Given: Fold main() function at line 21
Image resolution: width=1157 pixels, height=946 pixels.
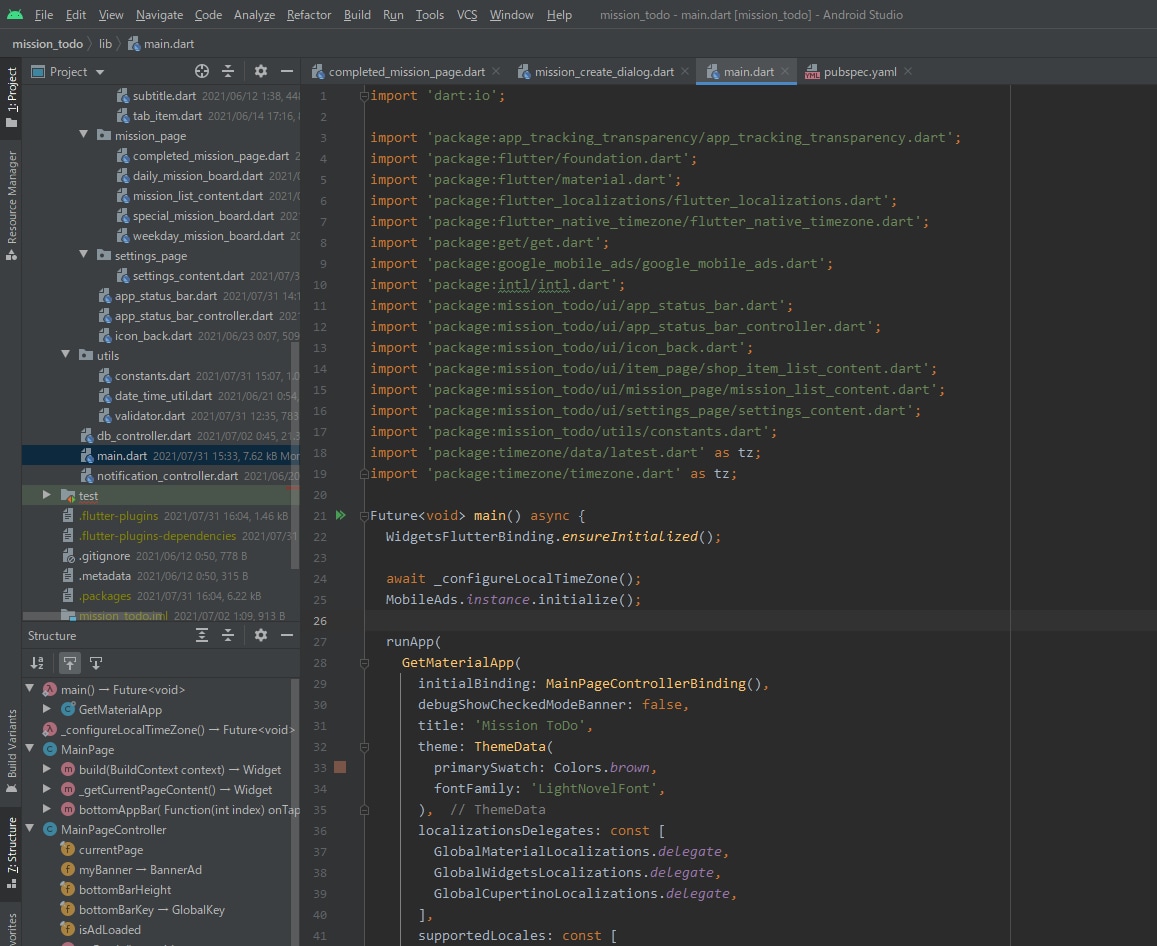Looking at the screenshot, I should [364, 516].
